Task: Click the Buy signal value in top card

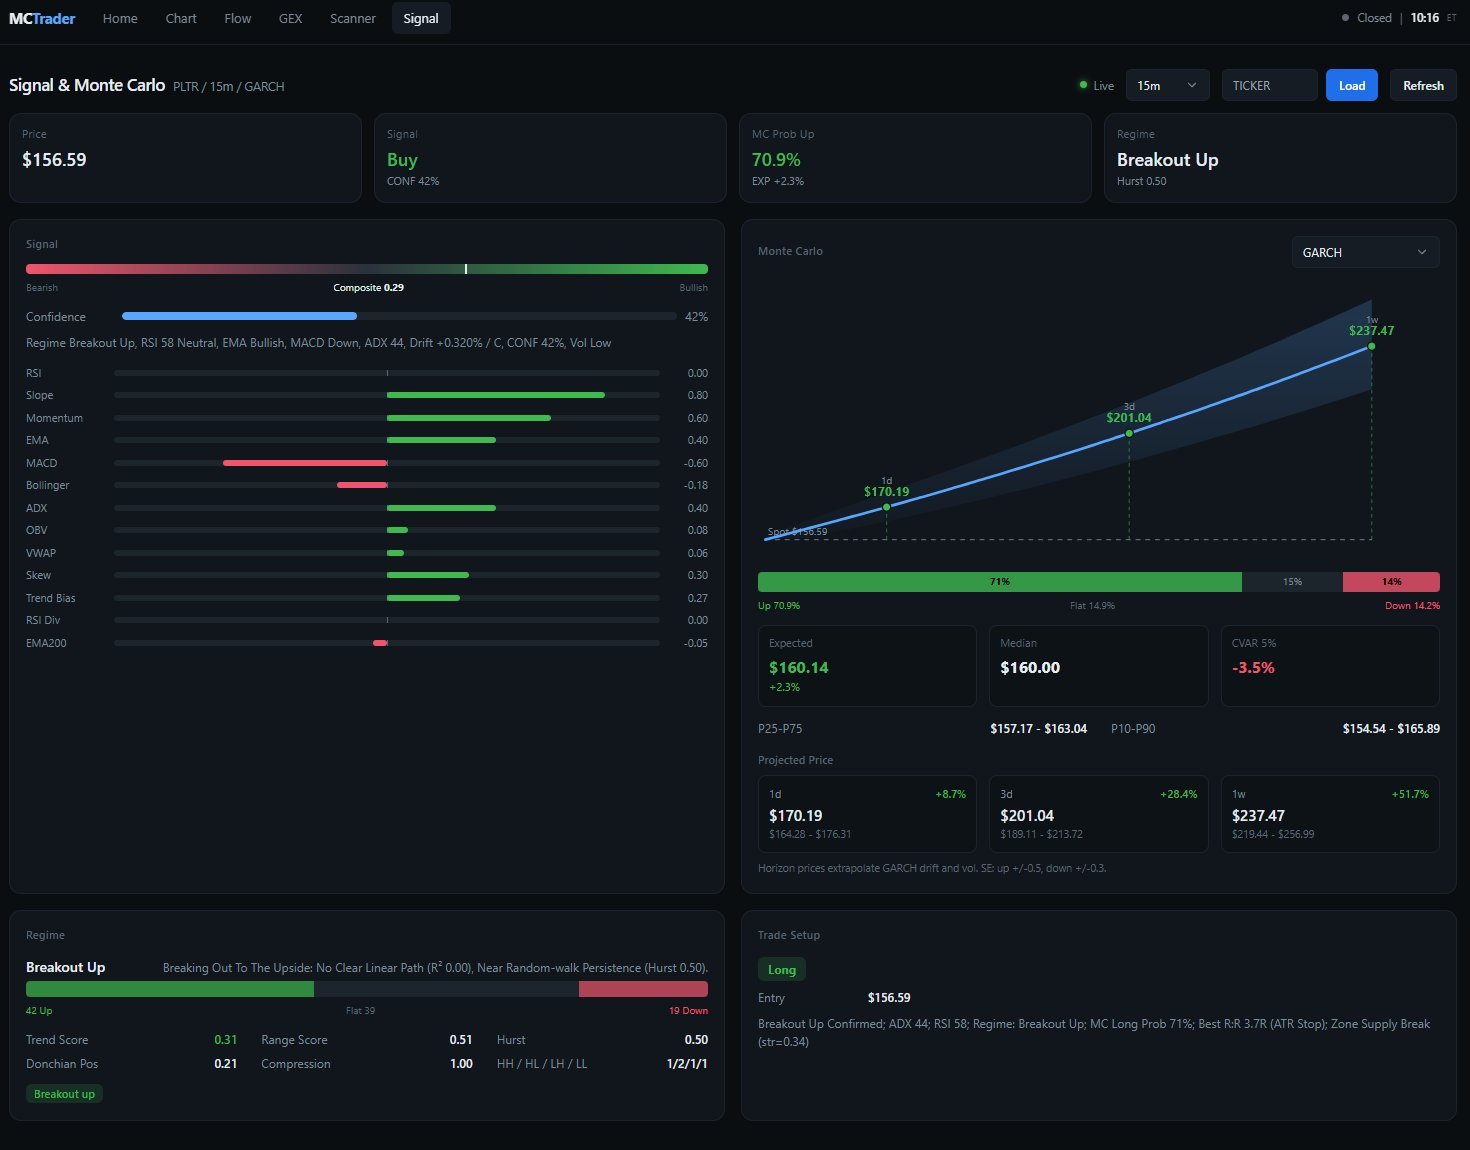Action: click(x=402, y=160)
